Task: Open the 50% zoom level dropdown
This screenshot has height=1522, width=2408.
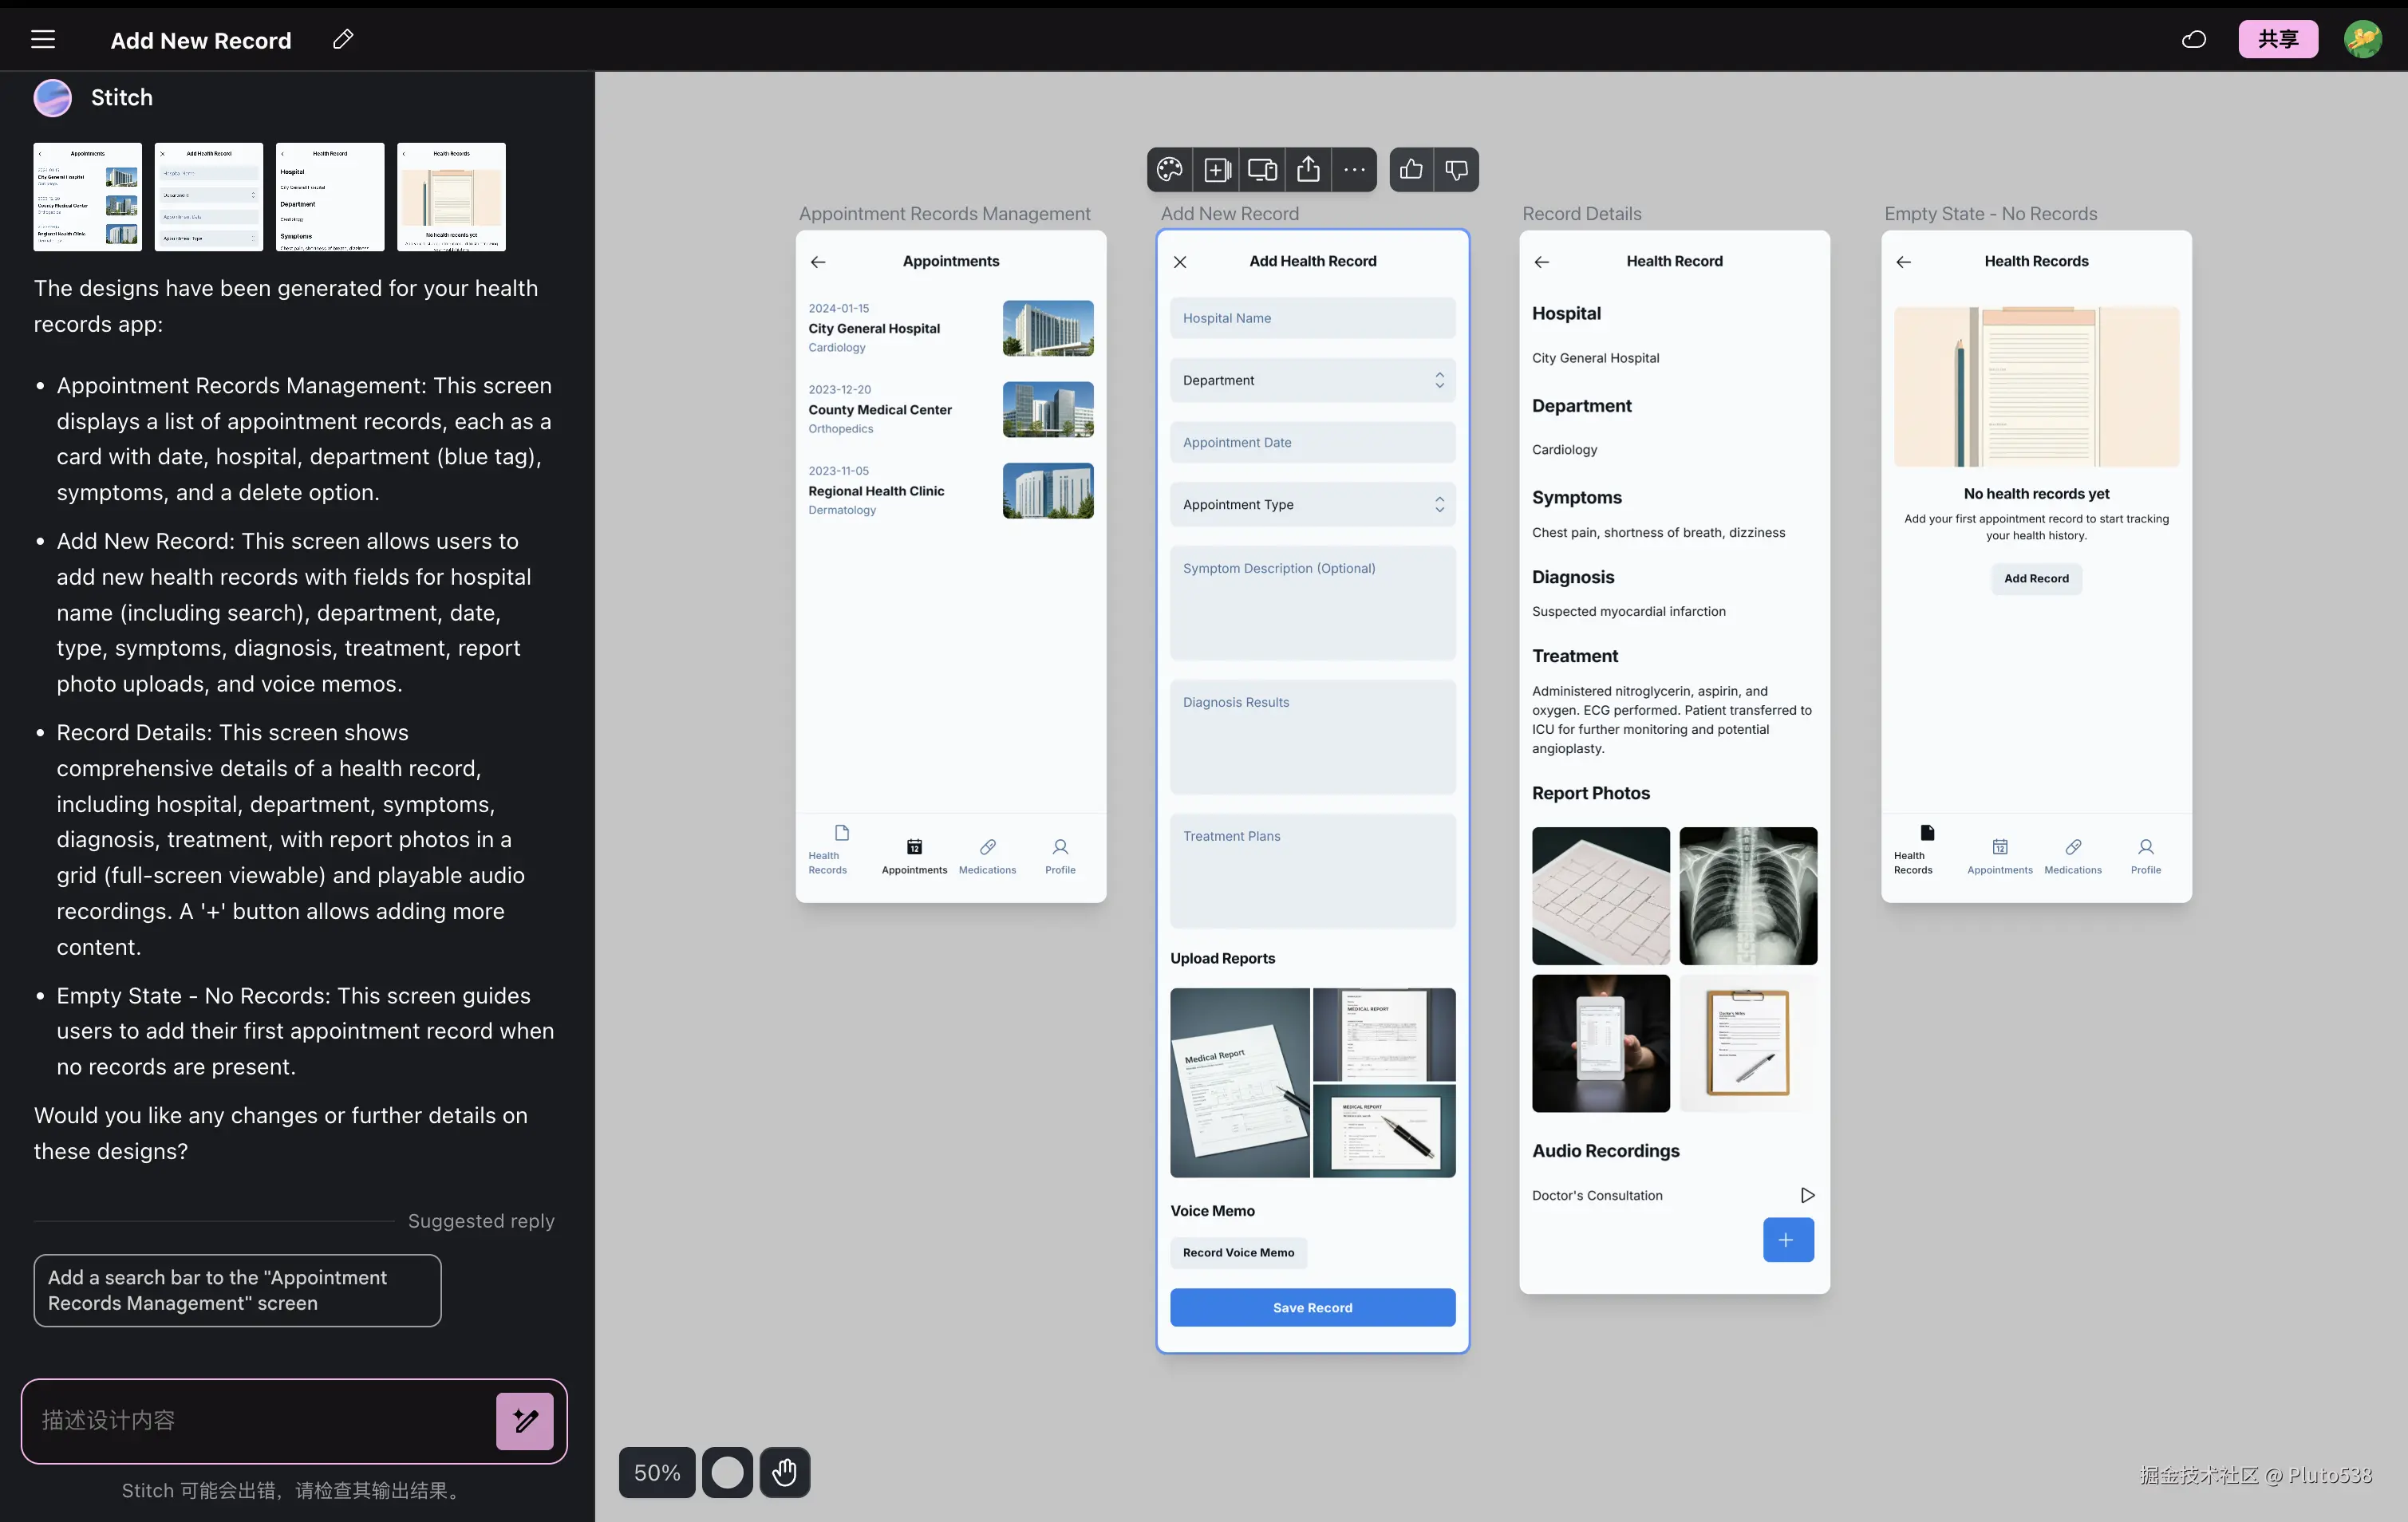Action: click(657, 1472)
